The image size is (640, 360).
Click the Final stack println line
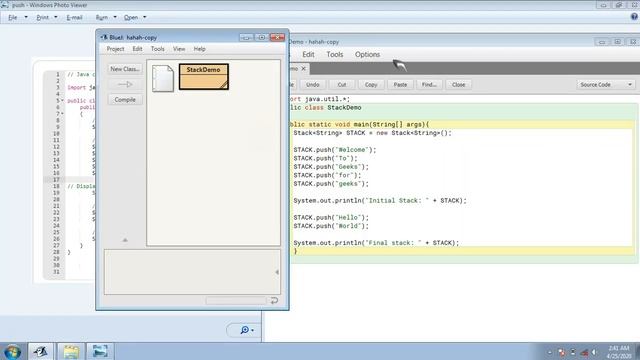click(x=376, y=243)
